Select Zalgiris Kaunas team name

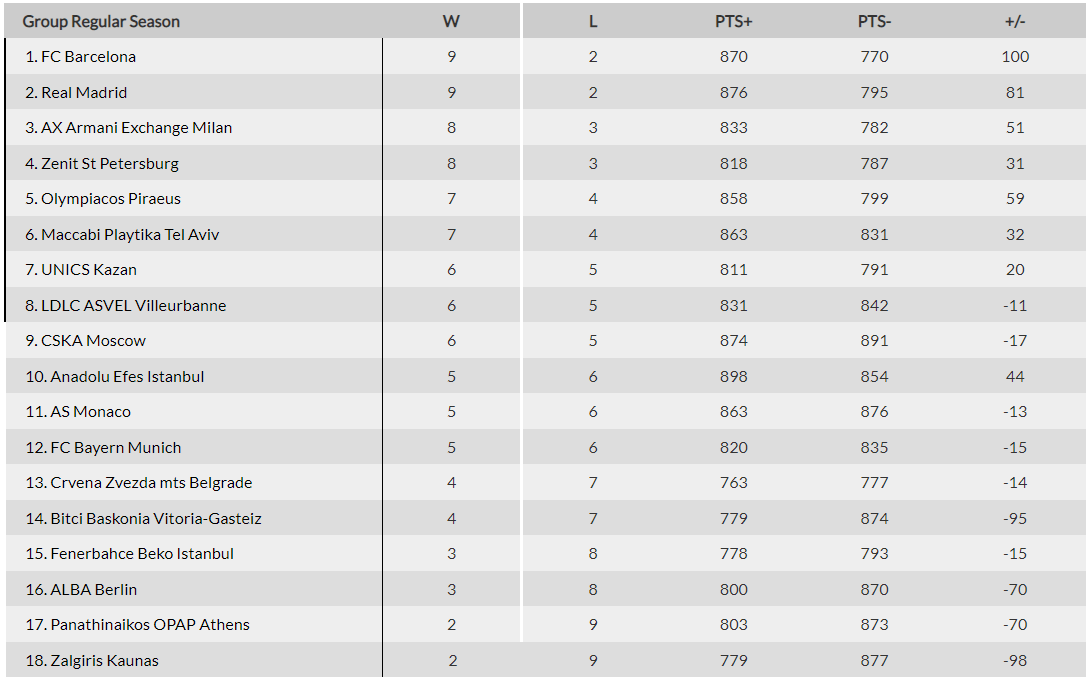point(104,661)
